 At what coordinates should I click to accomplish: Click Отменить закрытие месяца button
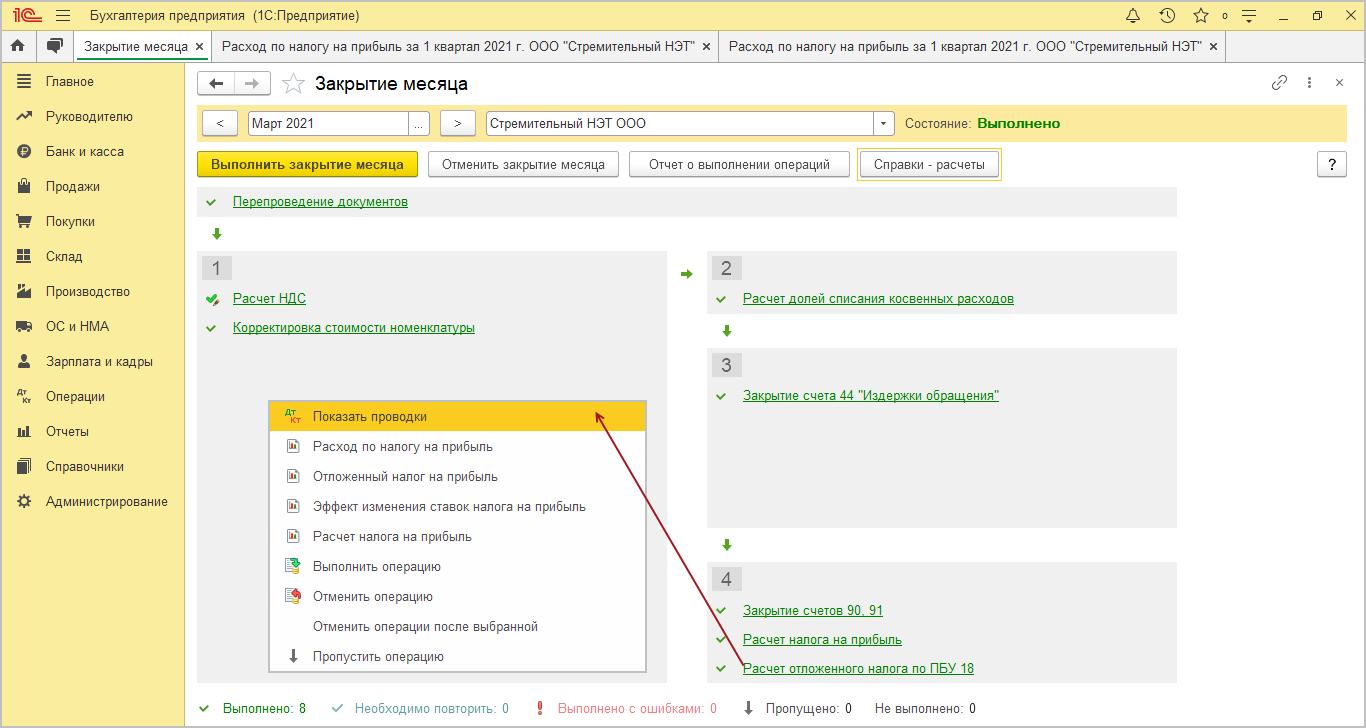point(523,164)
